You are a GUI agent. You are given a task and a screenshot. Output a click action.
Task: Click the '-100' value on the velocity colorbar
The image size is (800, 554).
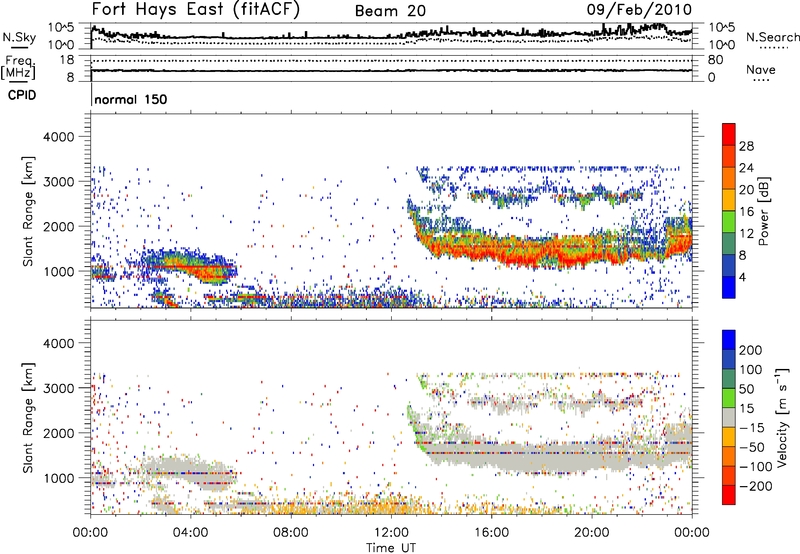755,467
